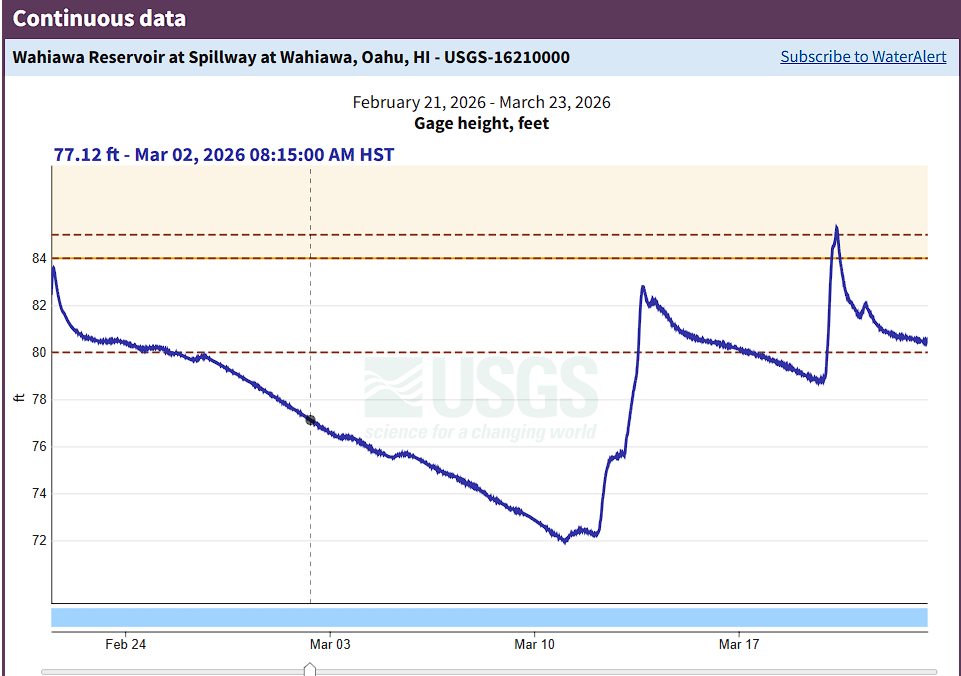Screen dimensions: 961x676
Task: Click the Gage height, feet chart title
Action: (481, 124)
